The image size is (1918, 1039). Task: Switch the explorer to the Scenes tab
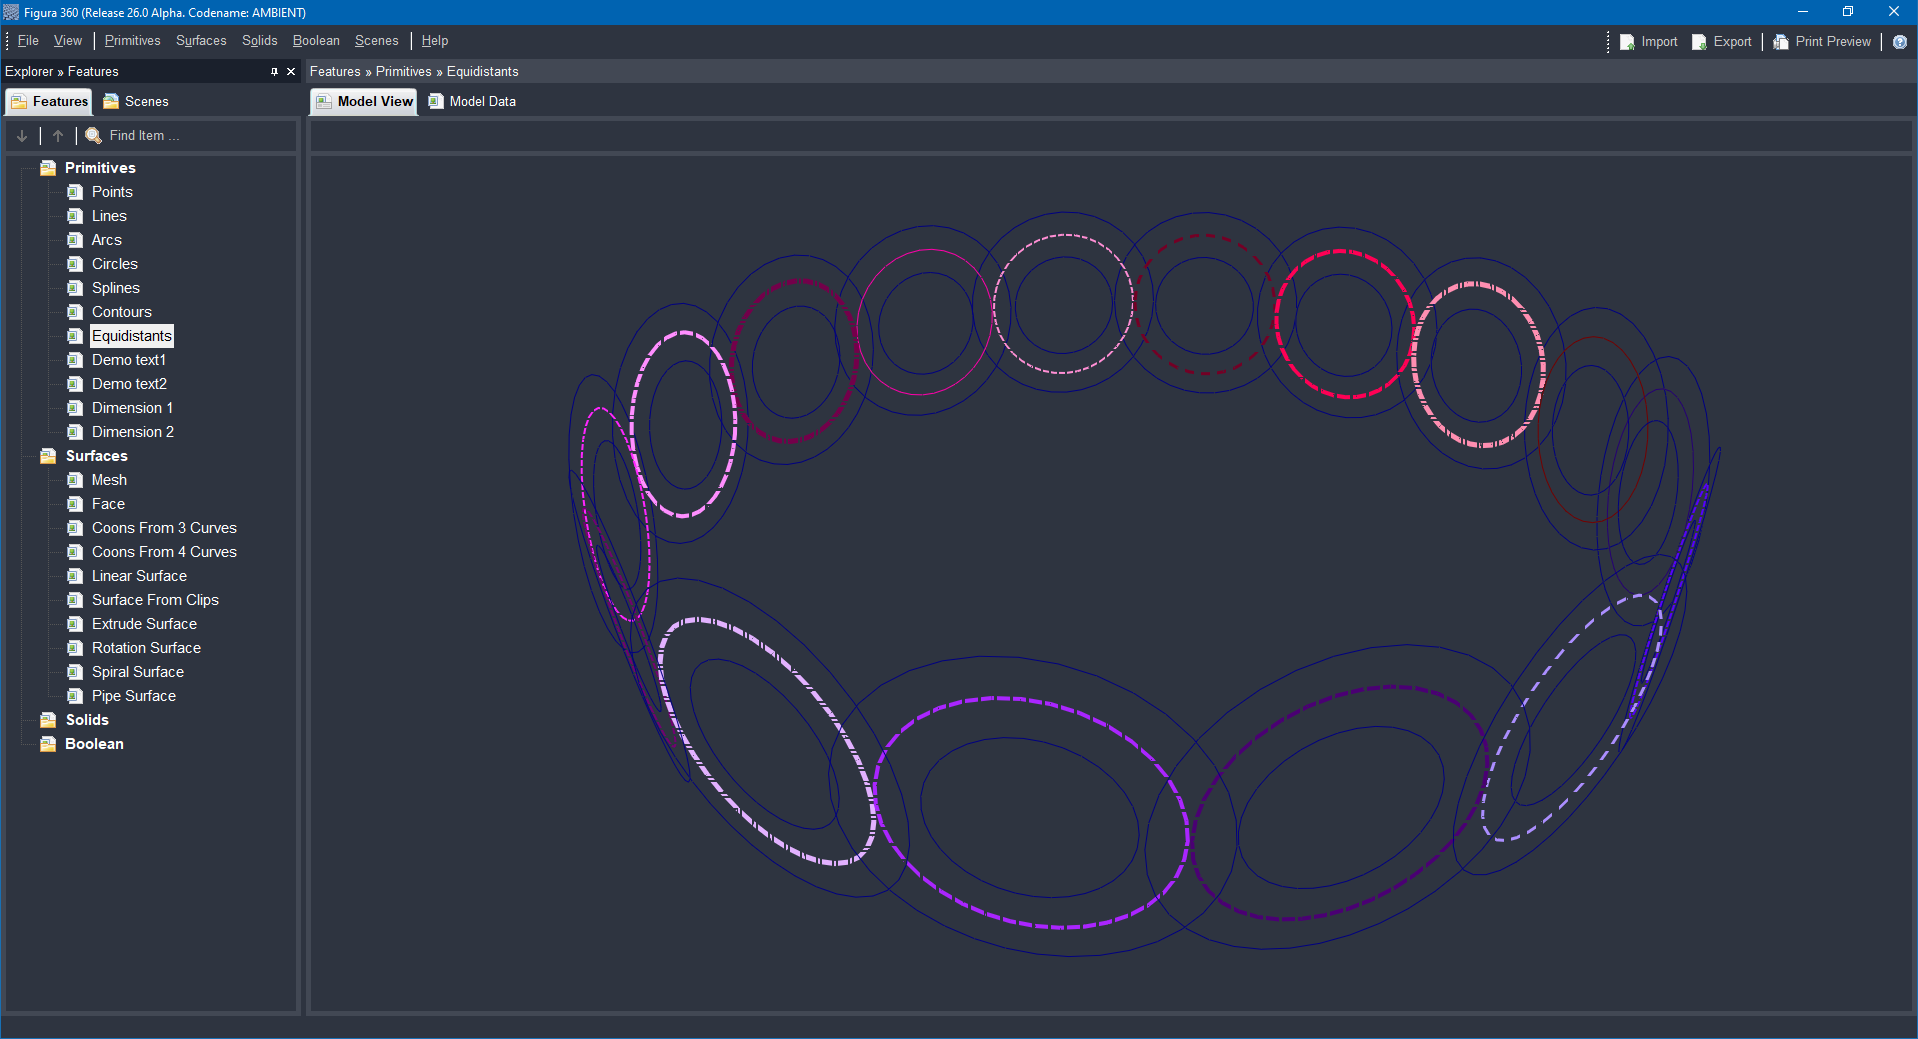136,101
